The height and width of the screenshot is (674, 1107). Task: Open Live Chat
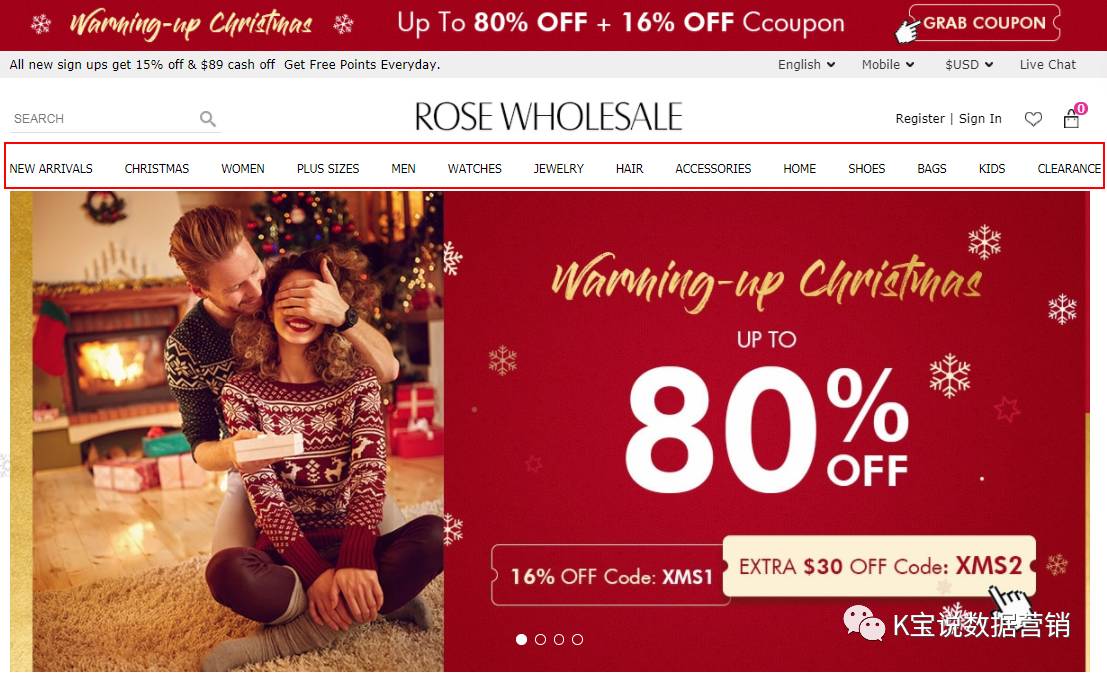(1048, 64)
